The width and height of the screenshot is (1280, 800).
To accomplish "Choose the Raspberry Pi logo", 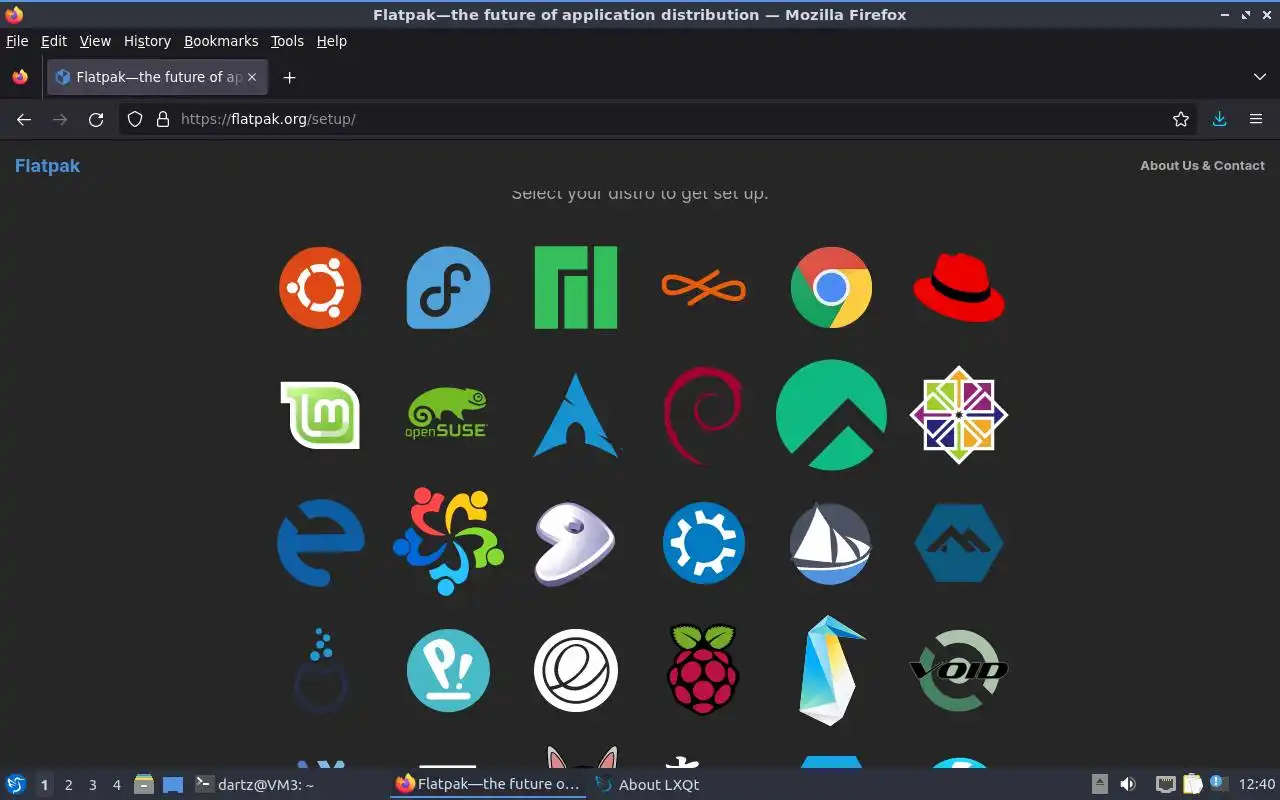I will [703, 669].
